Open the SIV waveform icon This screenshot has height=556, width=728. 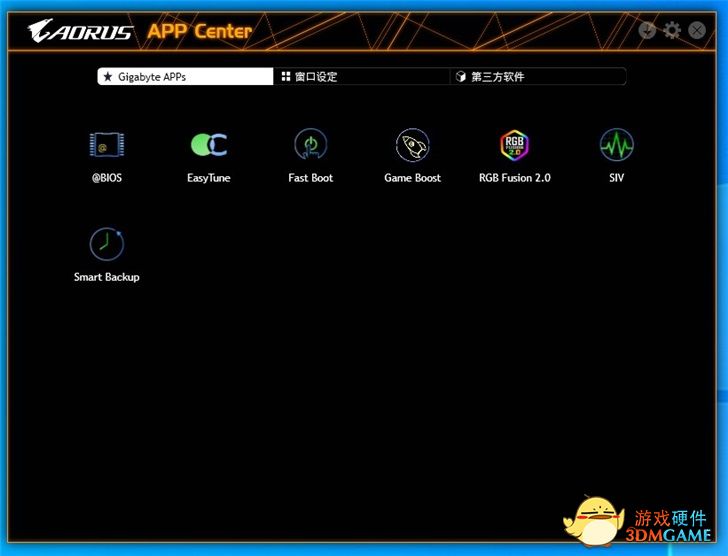tap(617, 144)
